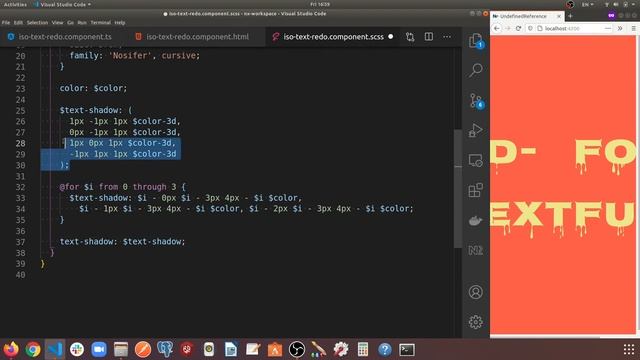Open Postman from the dock
640x360 pixels.
coord(143,349)
